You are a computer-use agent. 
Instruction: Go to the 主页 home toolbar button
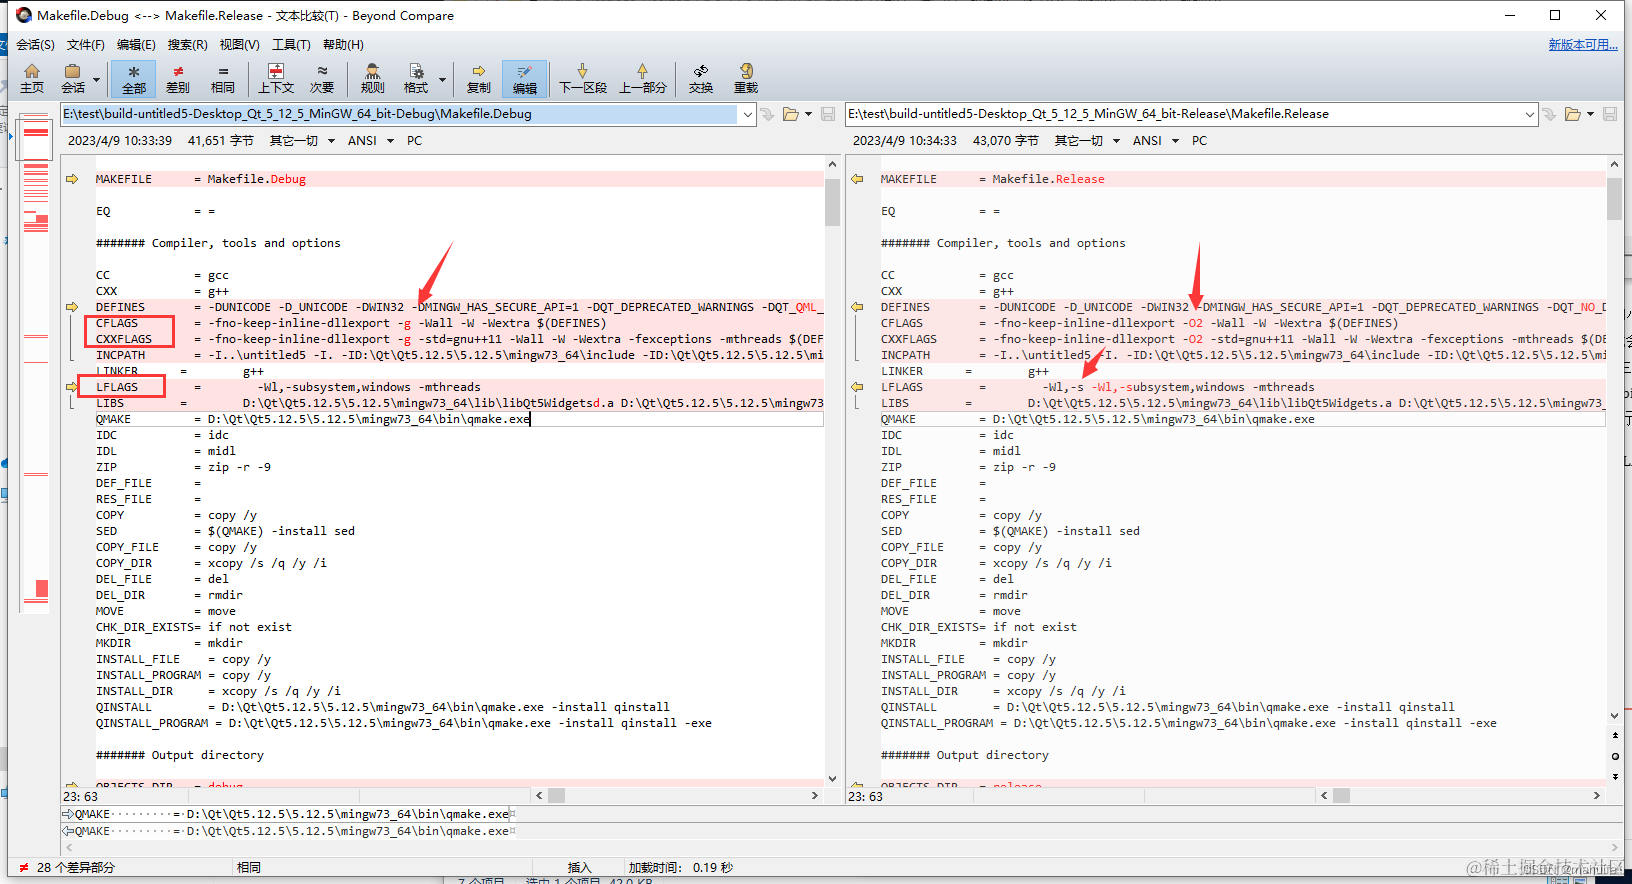coord(32,79)
